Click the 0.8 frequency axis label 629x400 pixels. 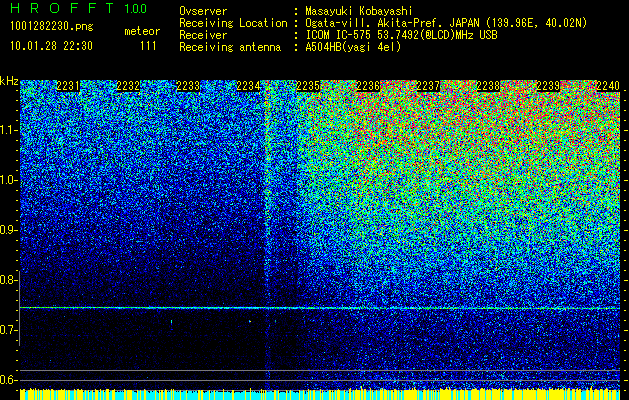7,280
